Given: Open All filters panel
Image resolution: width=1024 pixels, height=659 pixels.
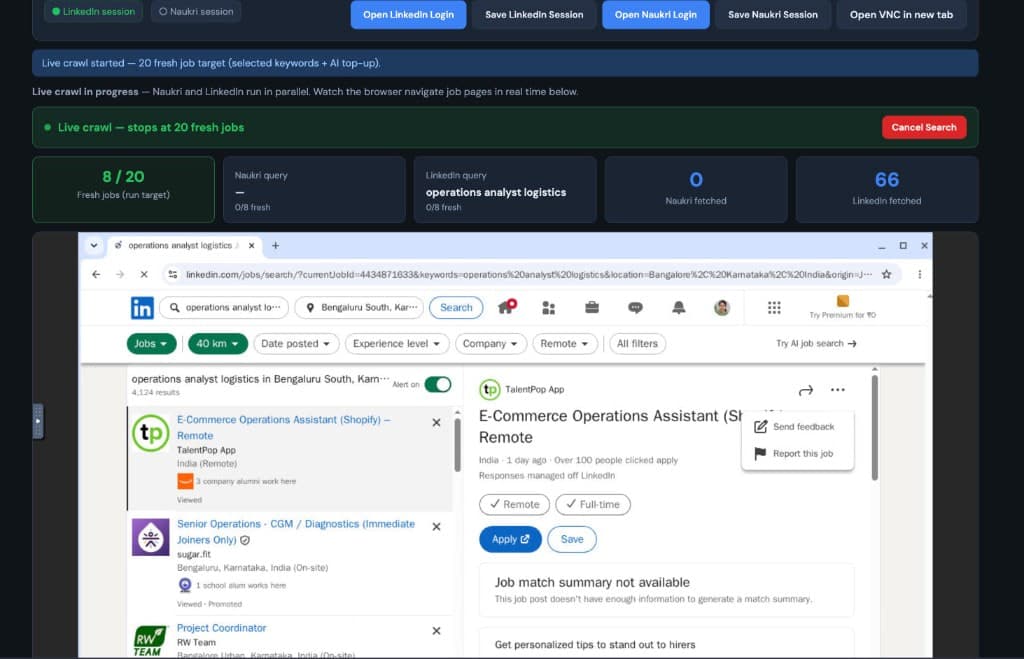Looking at the screenshot, I should pyautogui.click(x=637, y=344).
